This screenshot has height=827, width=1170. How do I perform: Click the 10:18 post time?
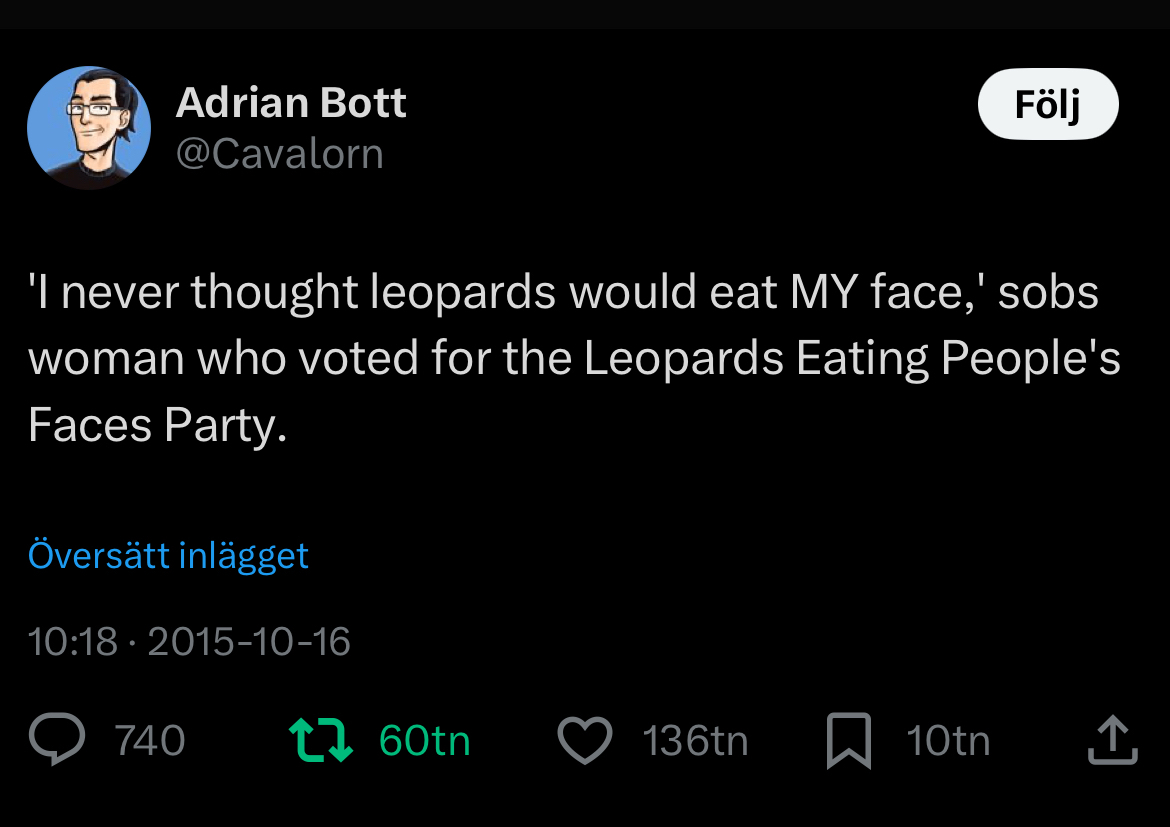[73, 641]
